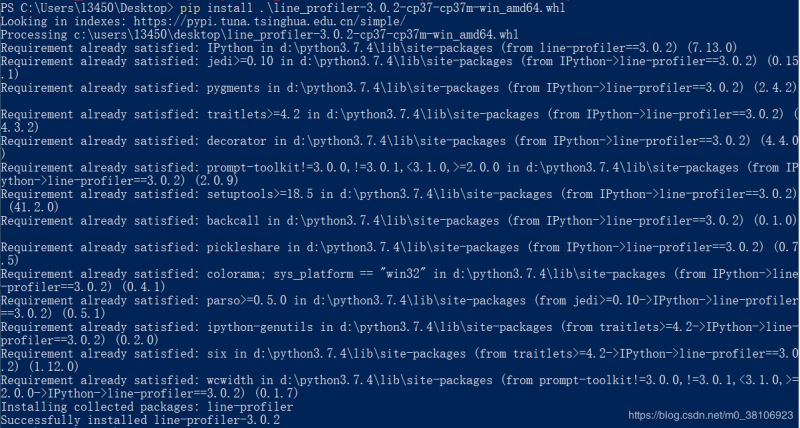Click the 'pickleshare' package name
Viewport: 800px width, 428px height.
pyautogui.click(x=243, y=247)
